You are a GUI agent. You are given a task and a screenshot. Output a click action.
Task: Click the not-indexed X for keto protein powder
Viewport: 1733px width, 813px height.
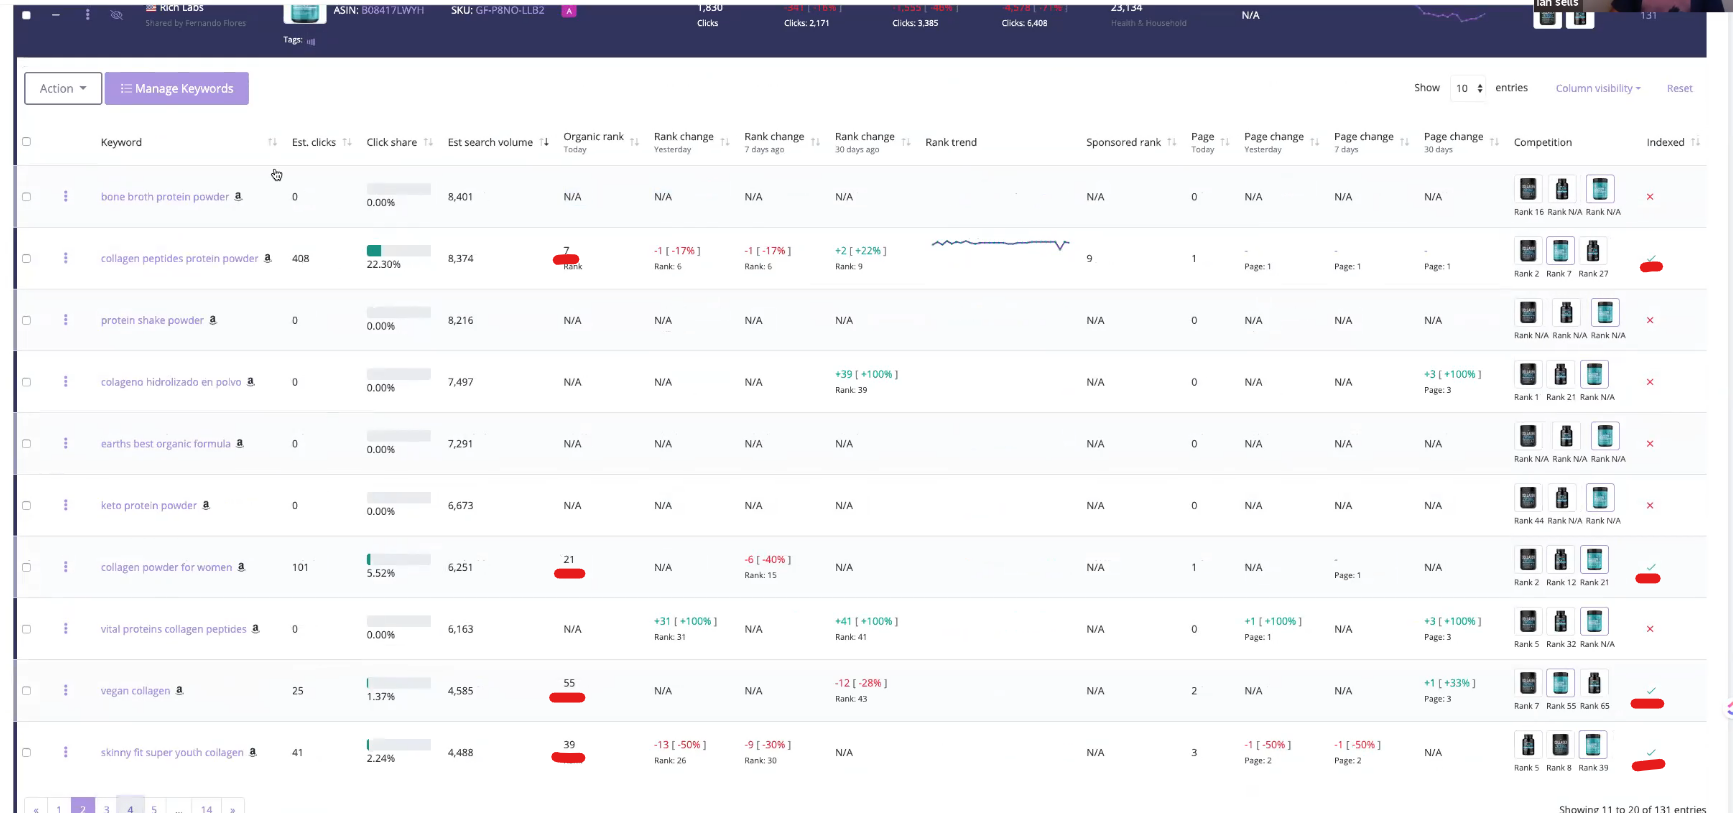(x=1650, y=506)
